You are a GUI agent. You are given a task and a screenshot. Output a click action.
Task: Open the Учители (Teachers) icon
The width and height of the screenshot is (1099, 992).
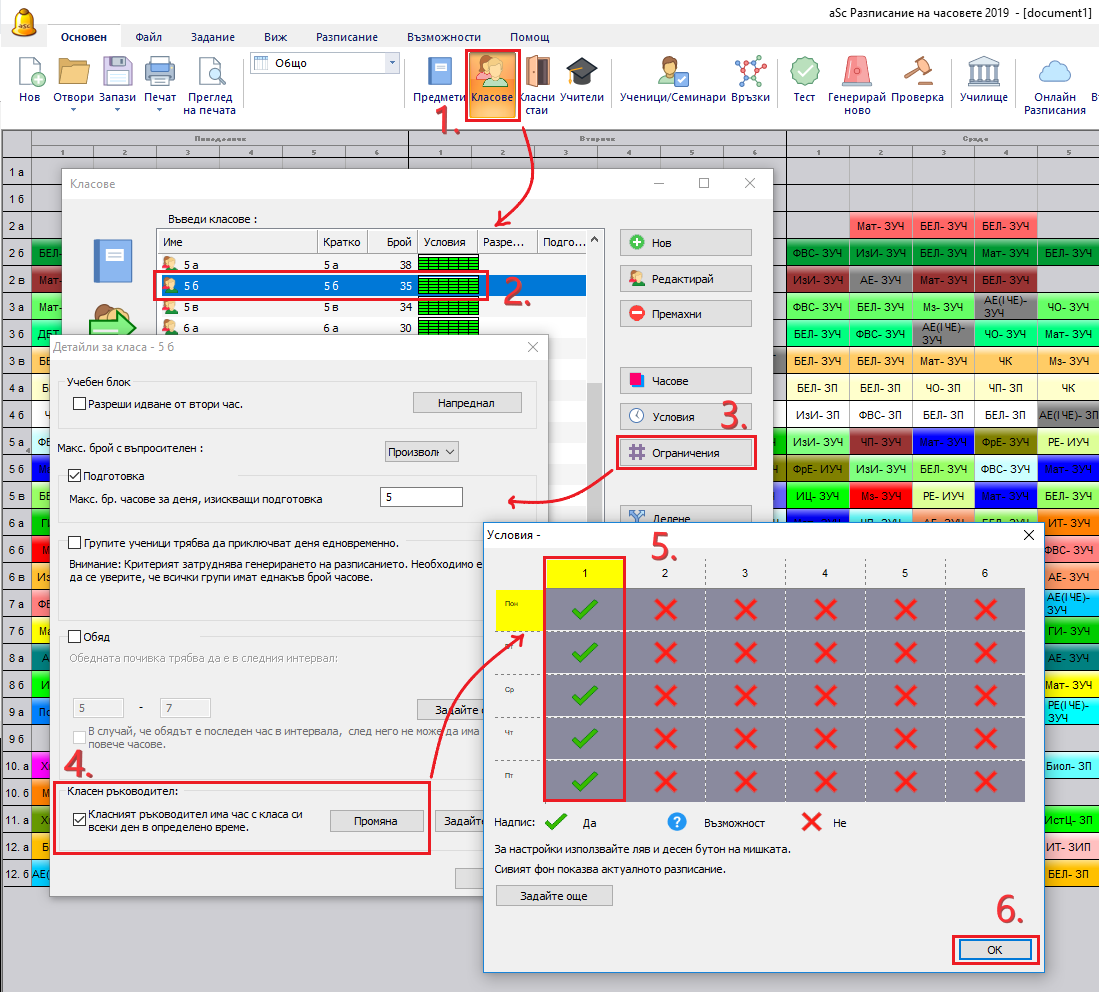pyautogui.click(x=581, y=78)
